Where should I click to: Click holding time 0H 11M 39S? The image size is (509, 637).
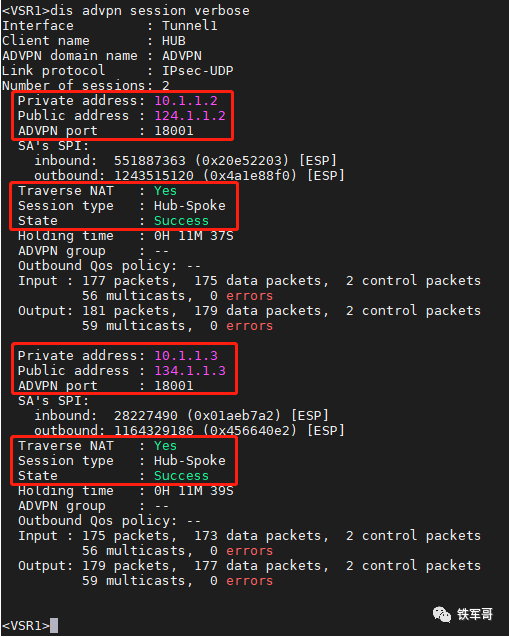click(194, 491)
